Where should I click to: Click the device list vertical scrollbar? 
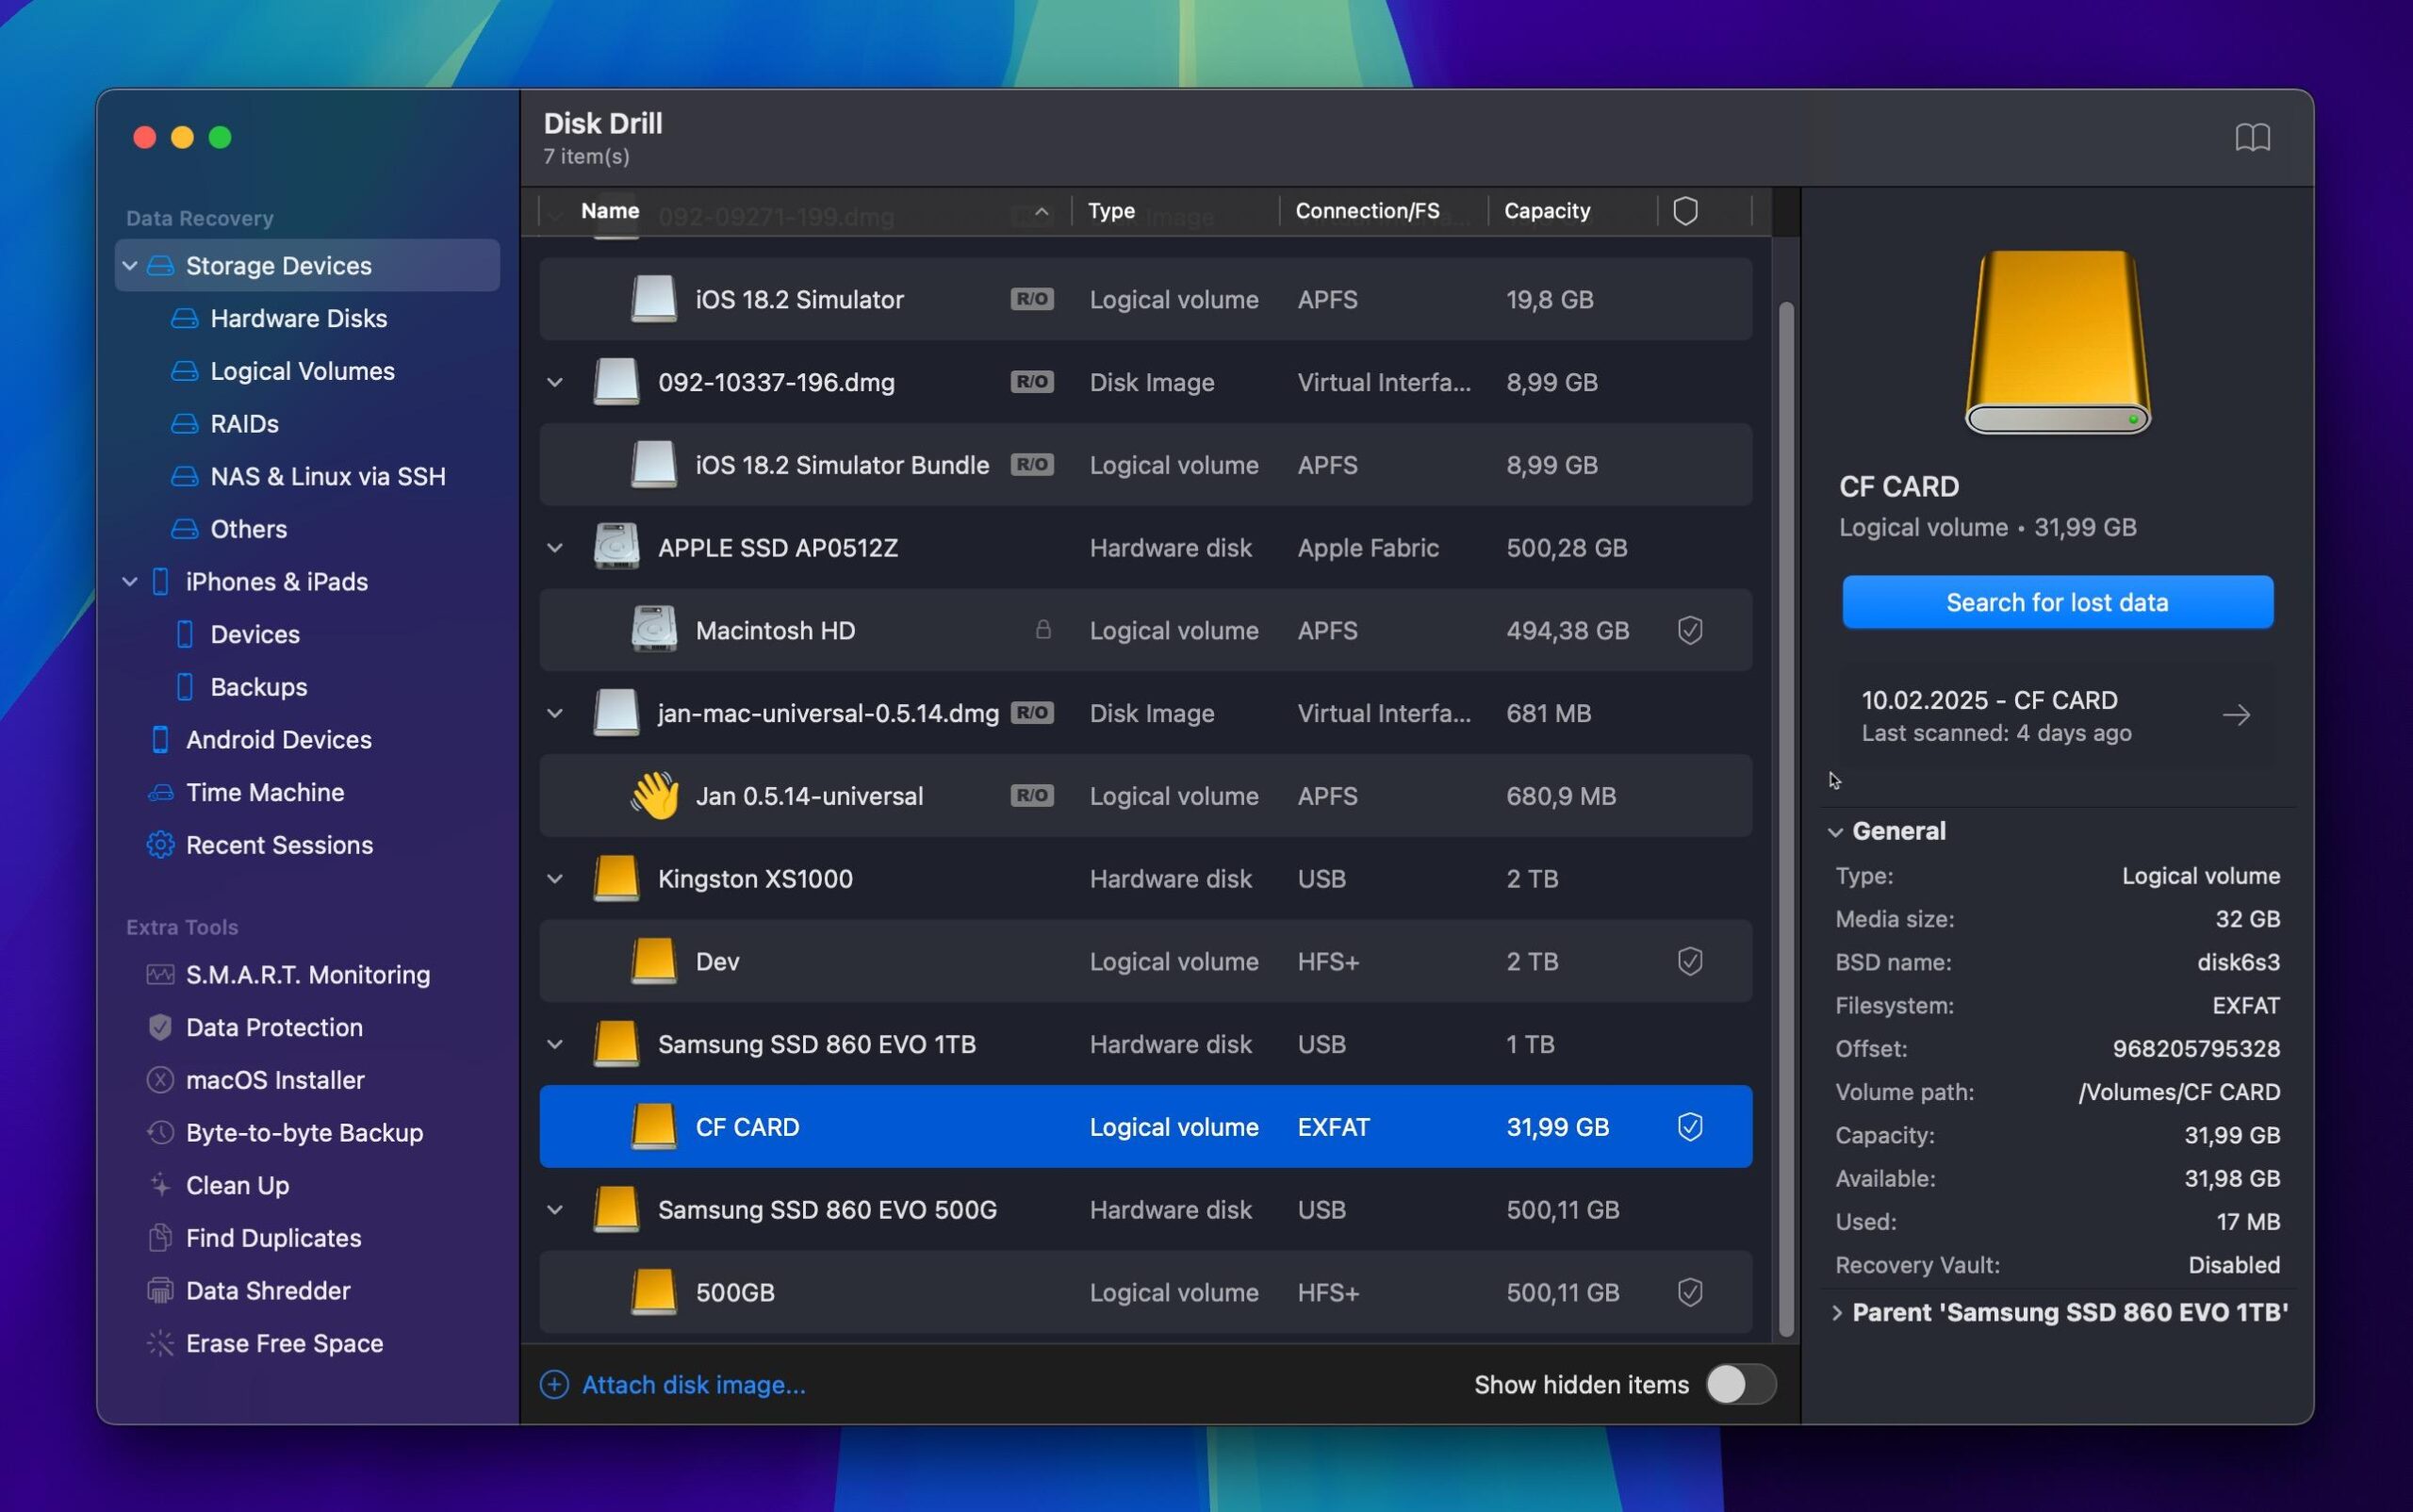[x=1786, y=819]
